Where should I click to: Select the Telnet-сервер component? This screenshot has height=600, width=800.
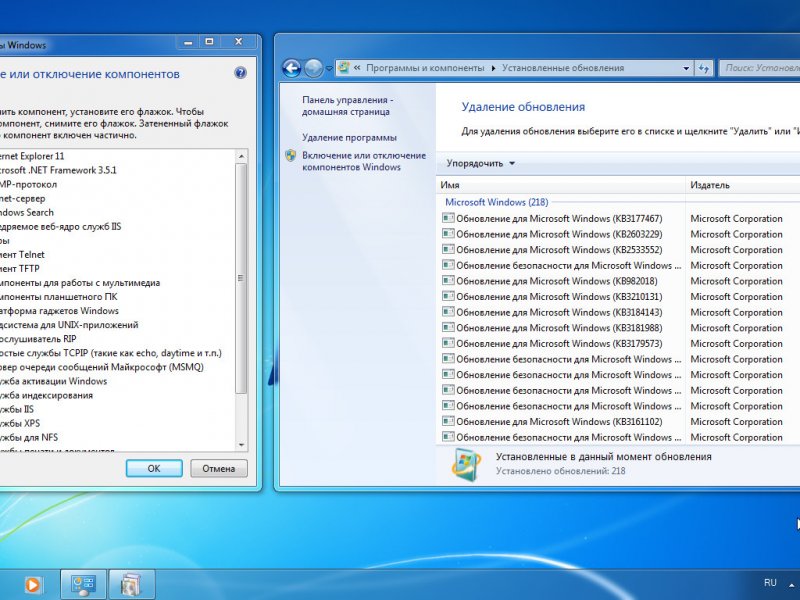coord(22,198)
